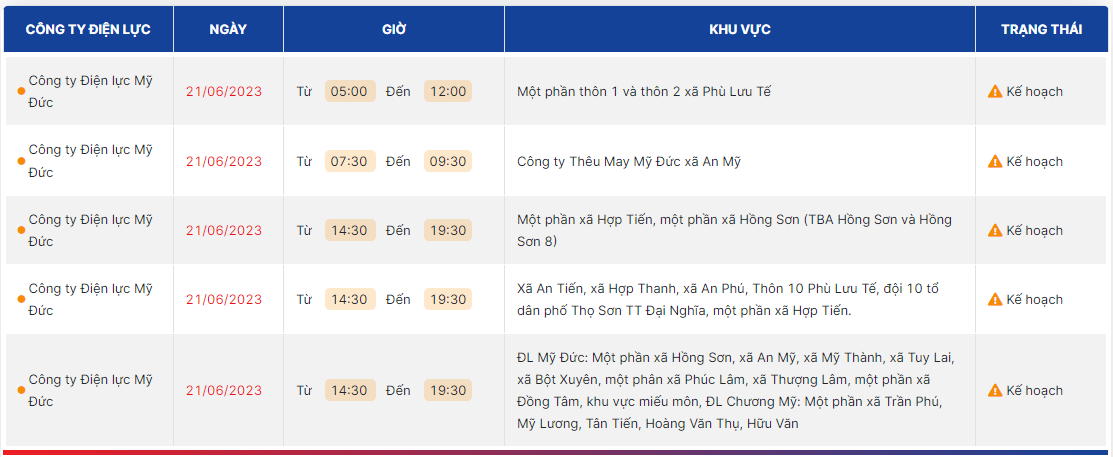Click the red 21/06/2023 date in the first row
The width and height of the screenshot is (1113, 457).
[x=224, y=92]
